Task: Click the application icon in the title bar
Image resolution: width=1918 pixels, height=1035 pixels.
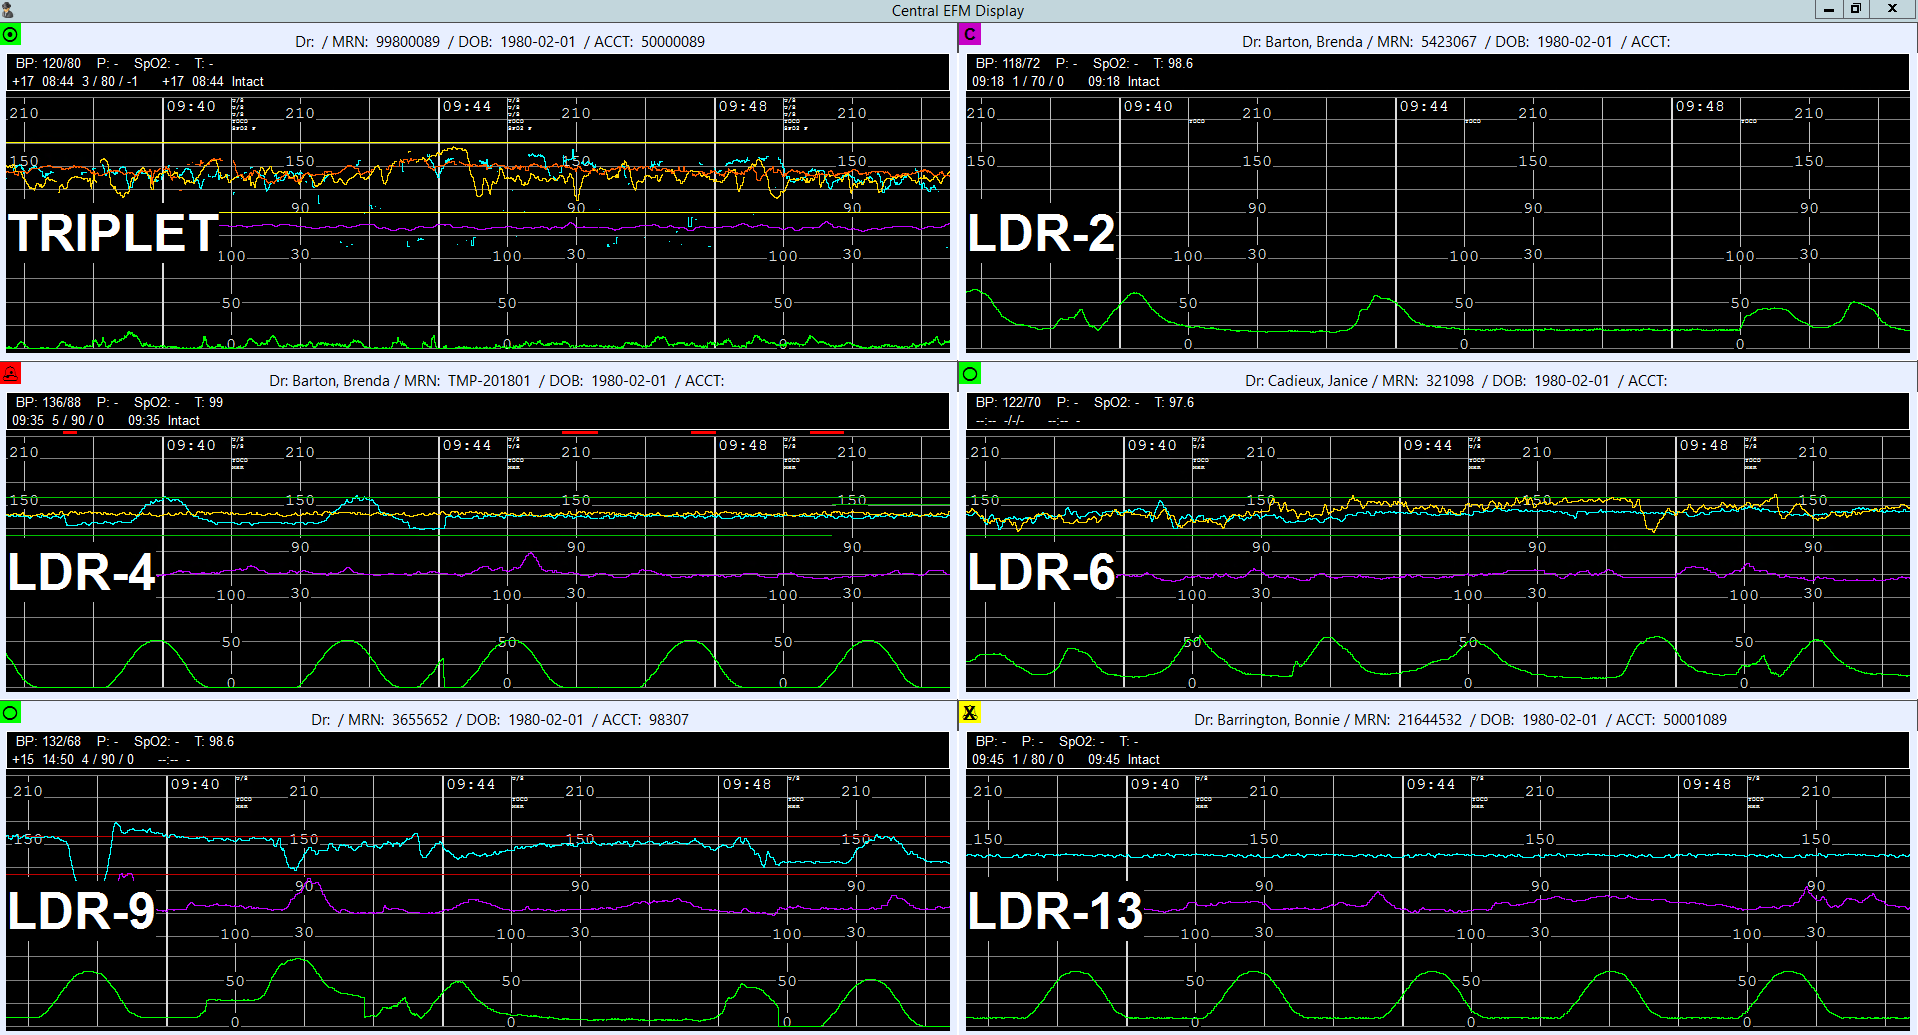Action: click(8, 10)
